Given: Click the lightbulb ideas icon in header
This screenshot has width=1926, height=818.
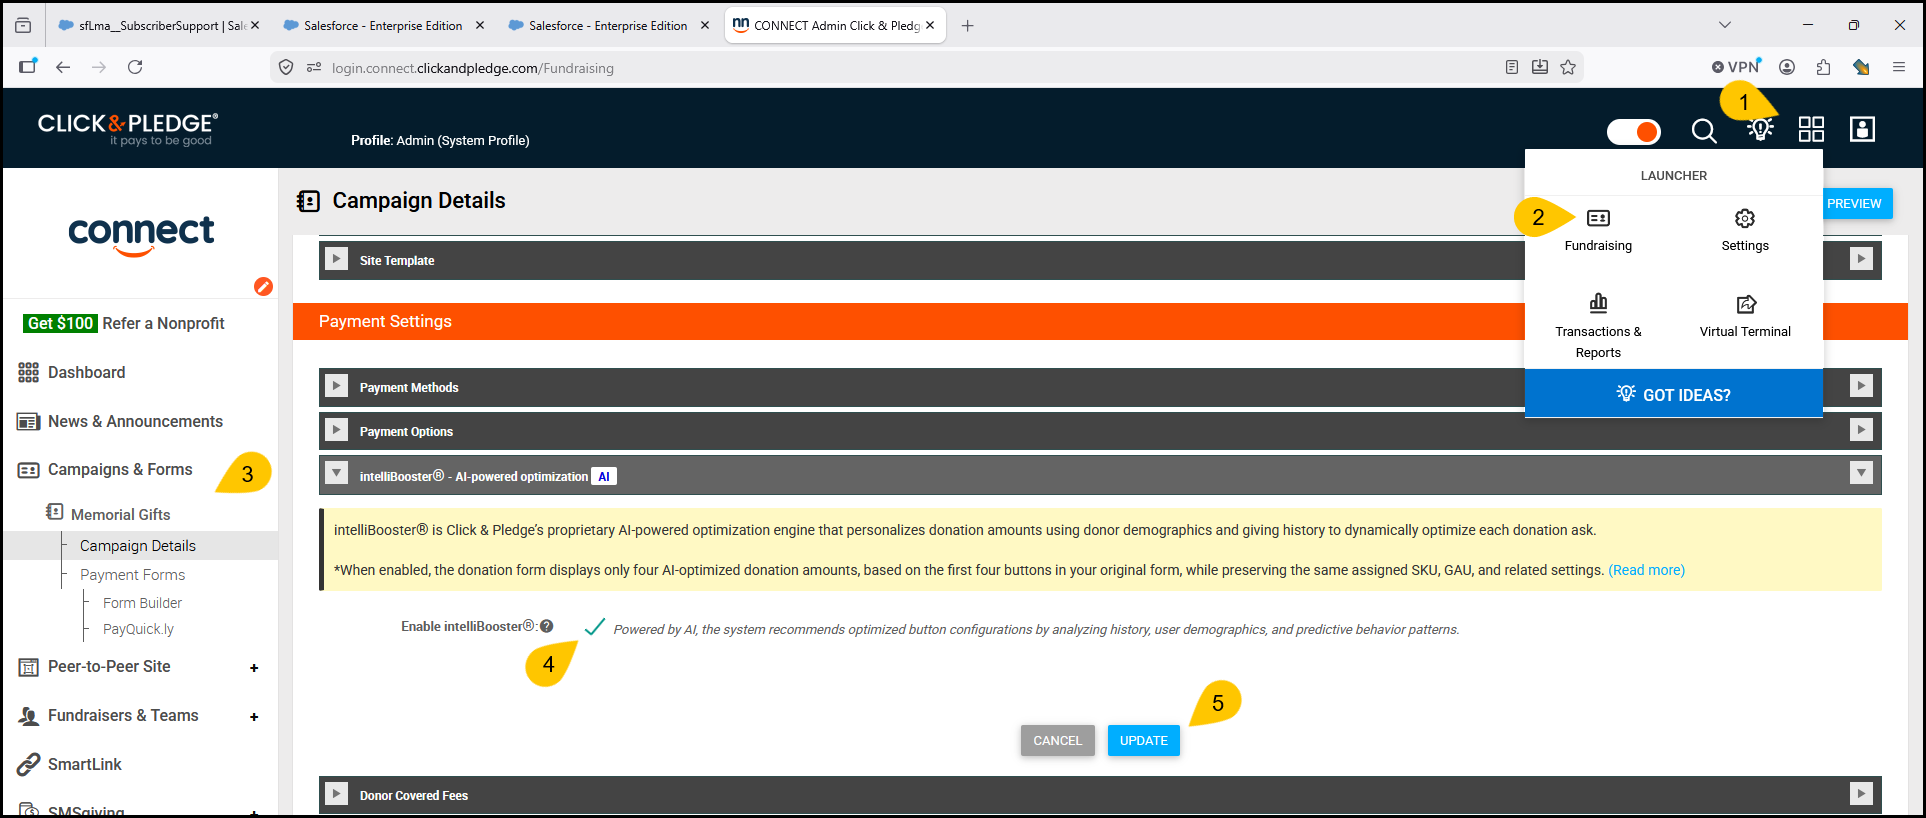Looking at the screenshot, I should click(1760, 130).
